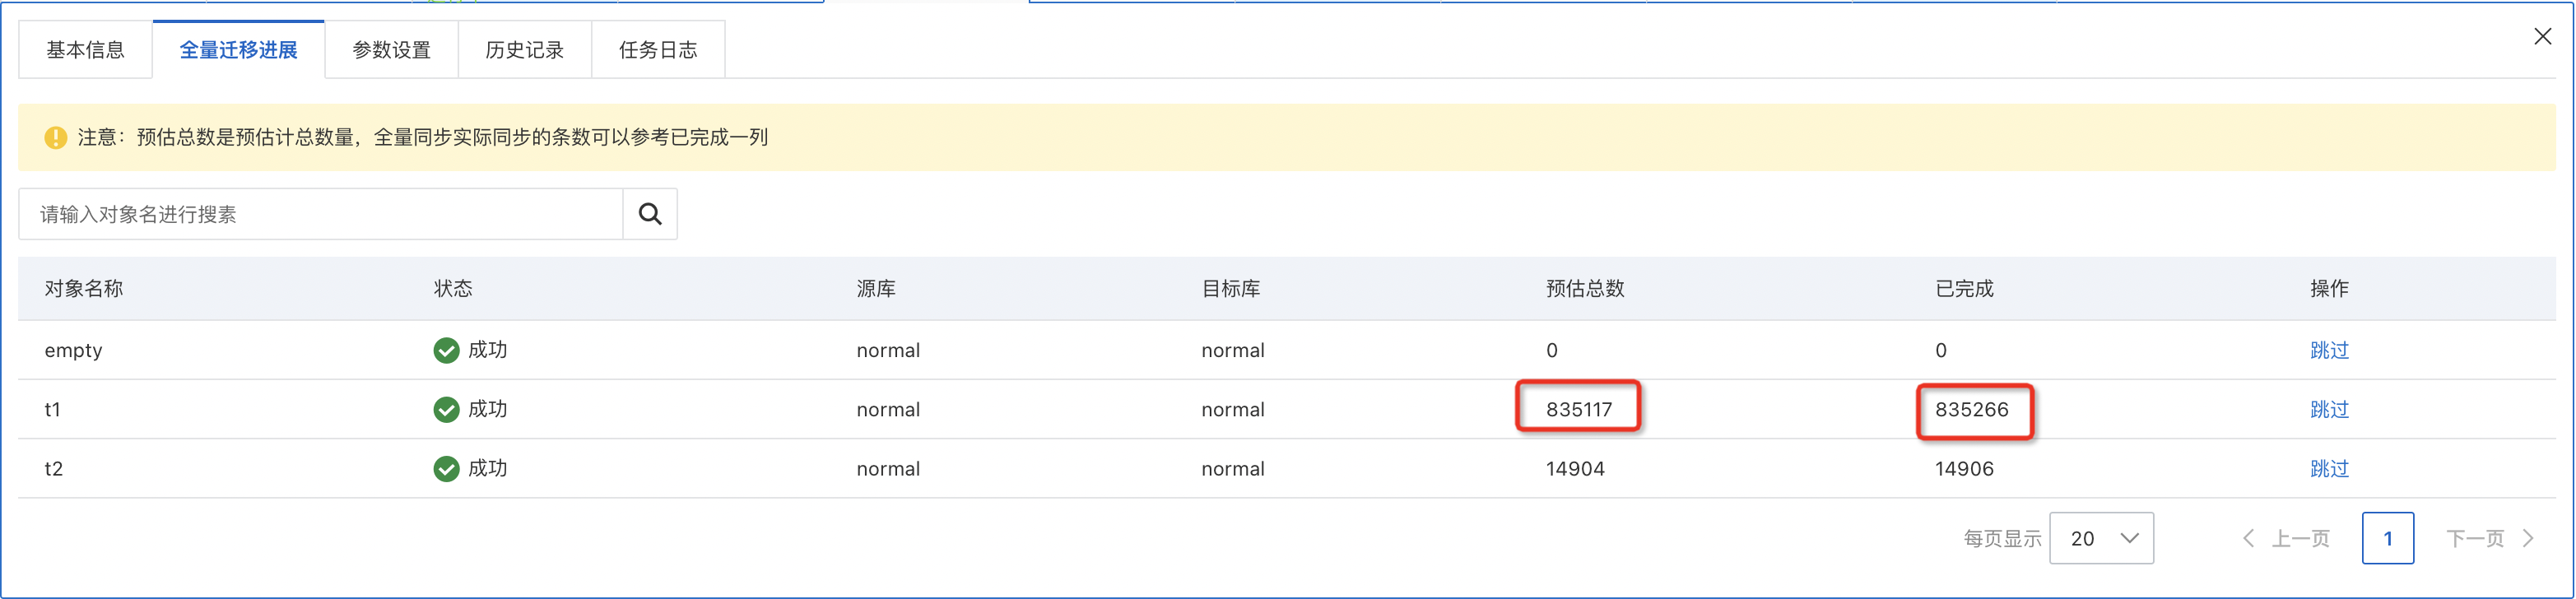Click the estimated total value 835117
2576x599 pixels.
pyautogui.click(x=1579, y=409)
